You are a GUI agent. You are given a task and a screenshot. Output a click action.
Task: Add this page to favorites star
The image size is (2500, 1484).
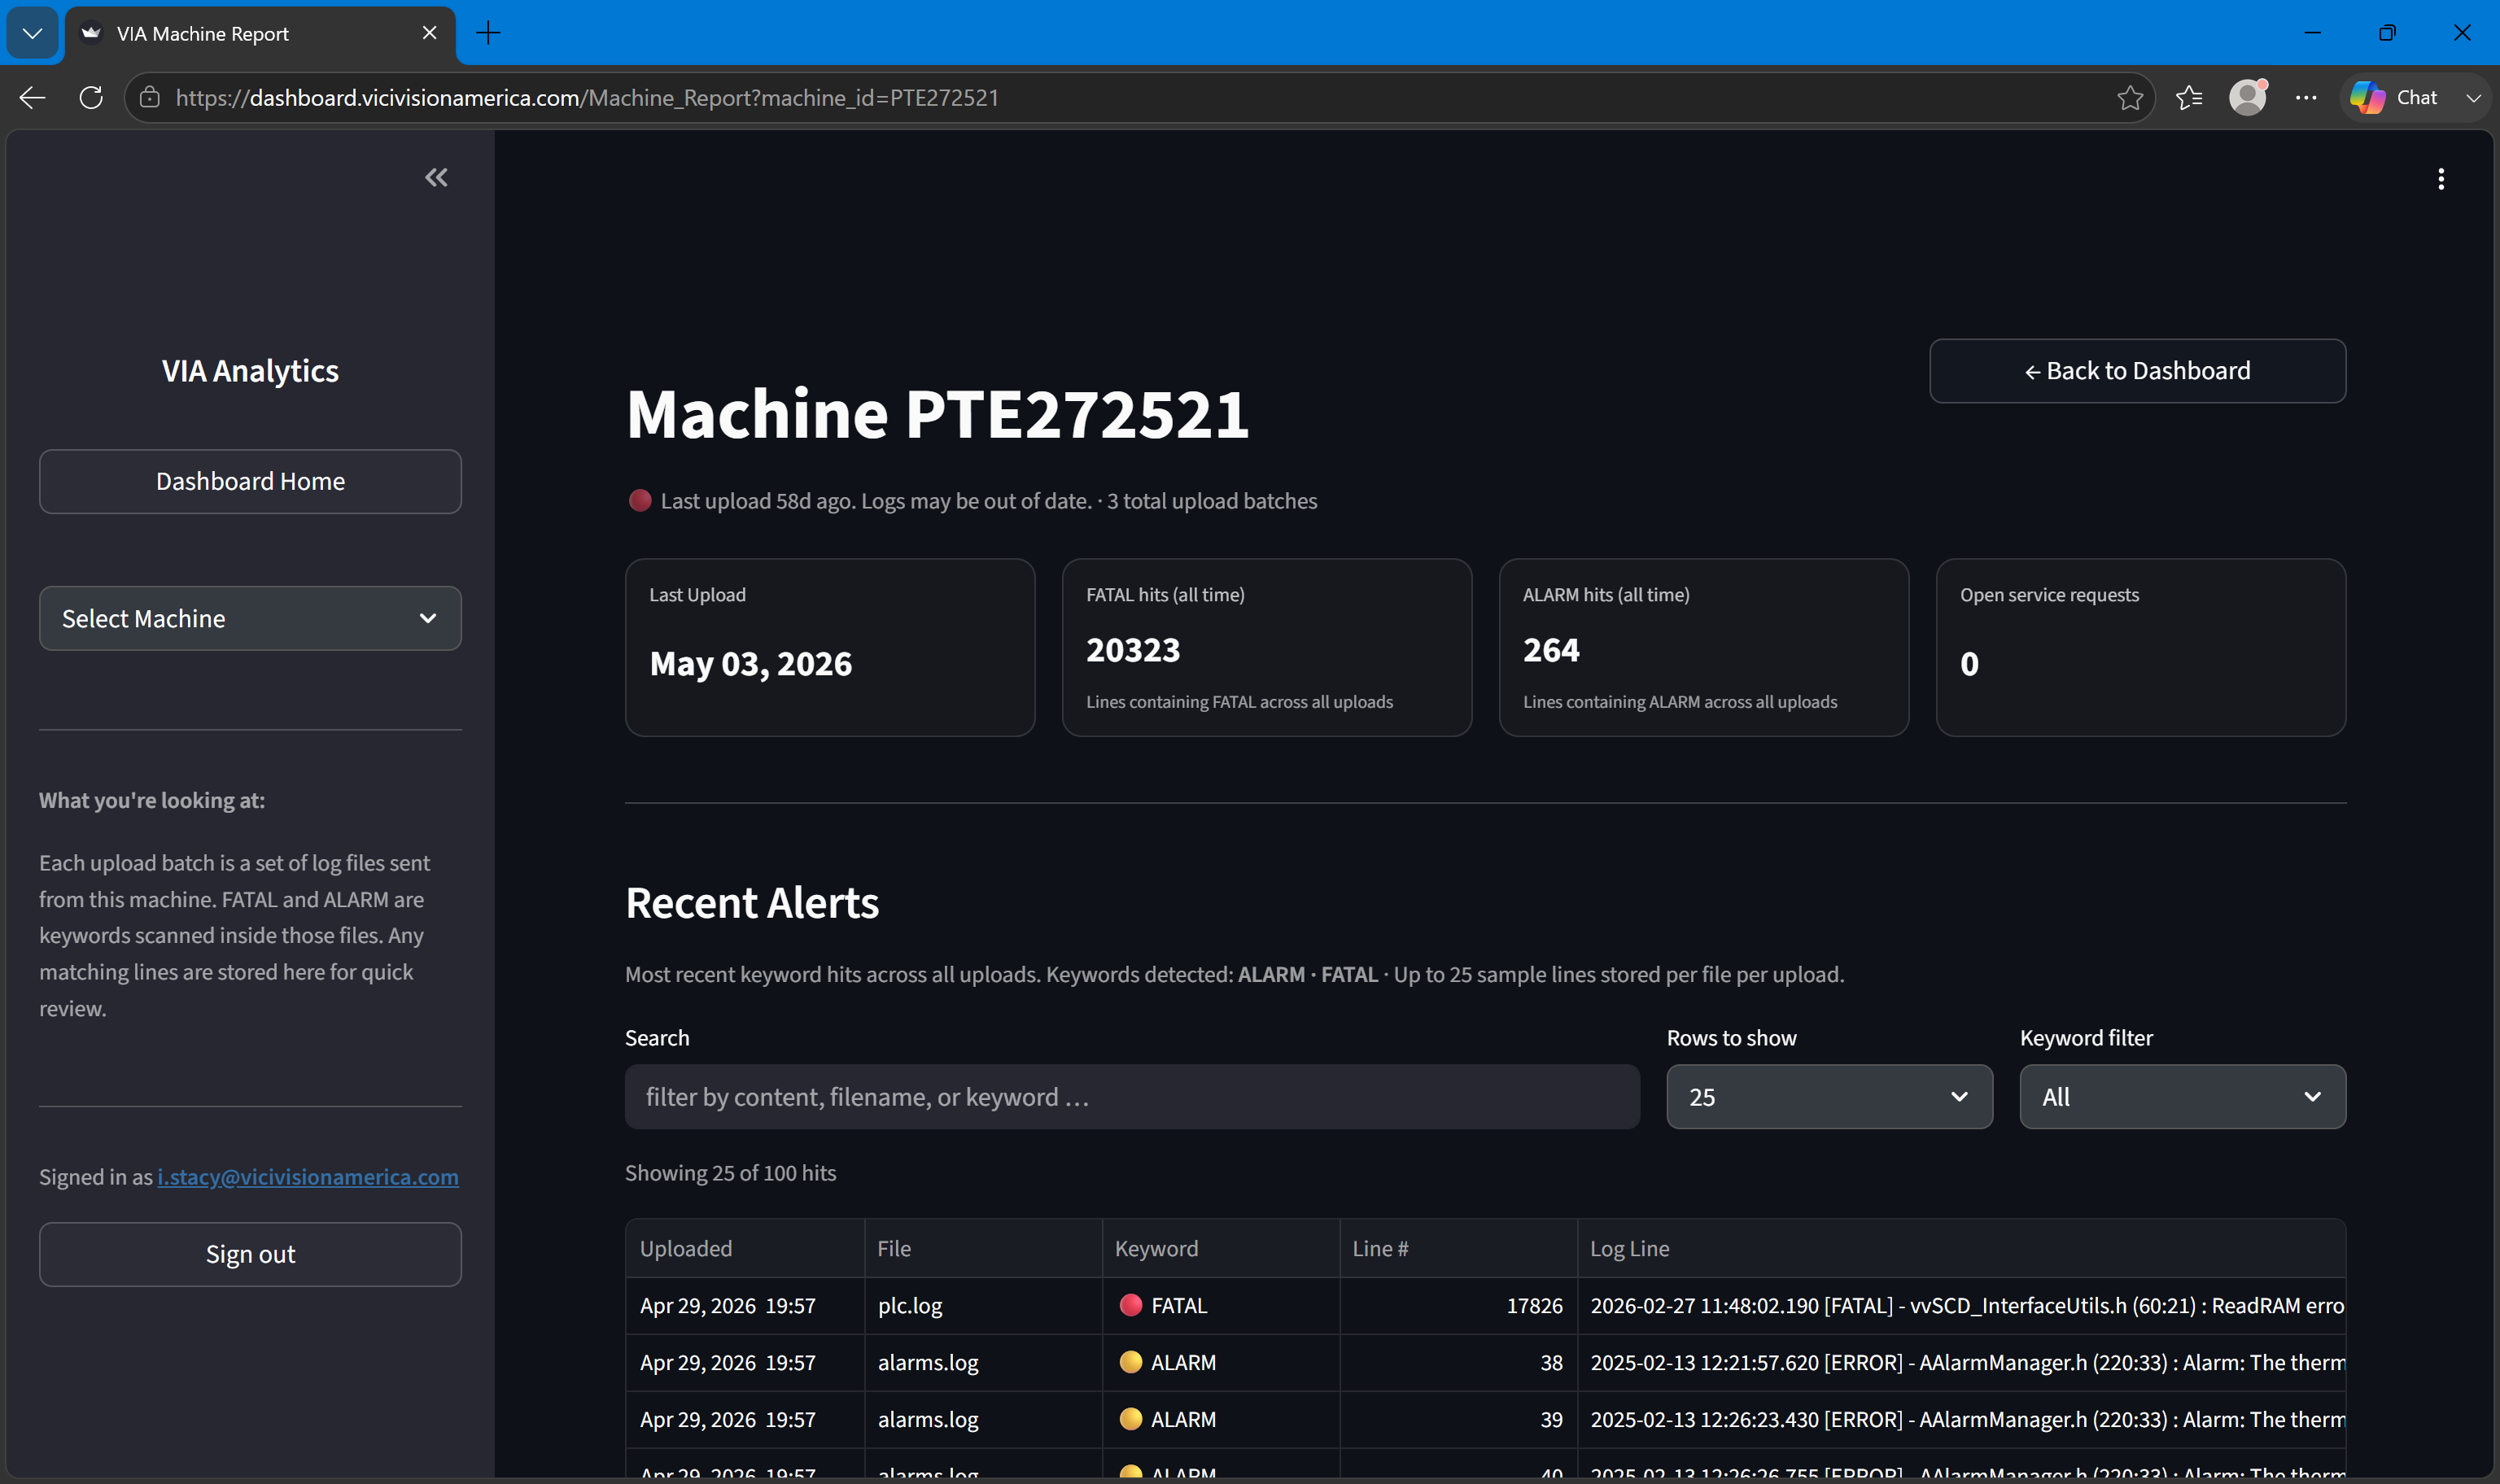click(x=2129, y=97)
